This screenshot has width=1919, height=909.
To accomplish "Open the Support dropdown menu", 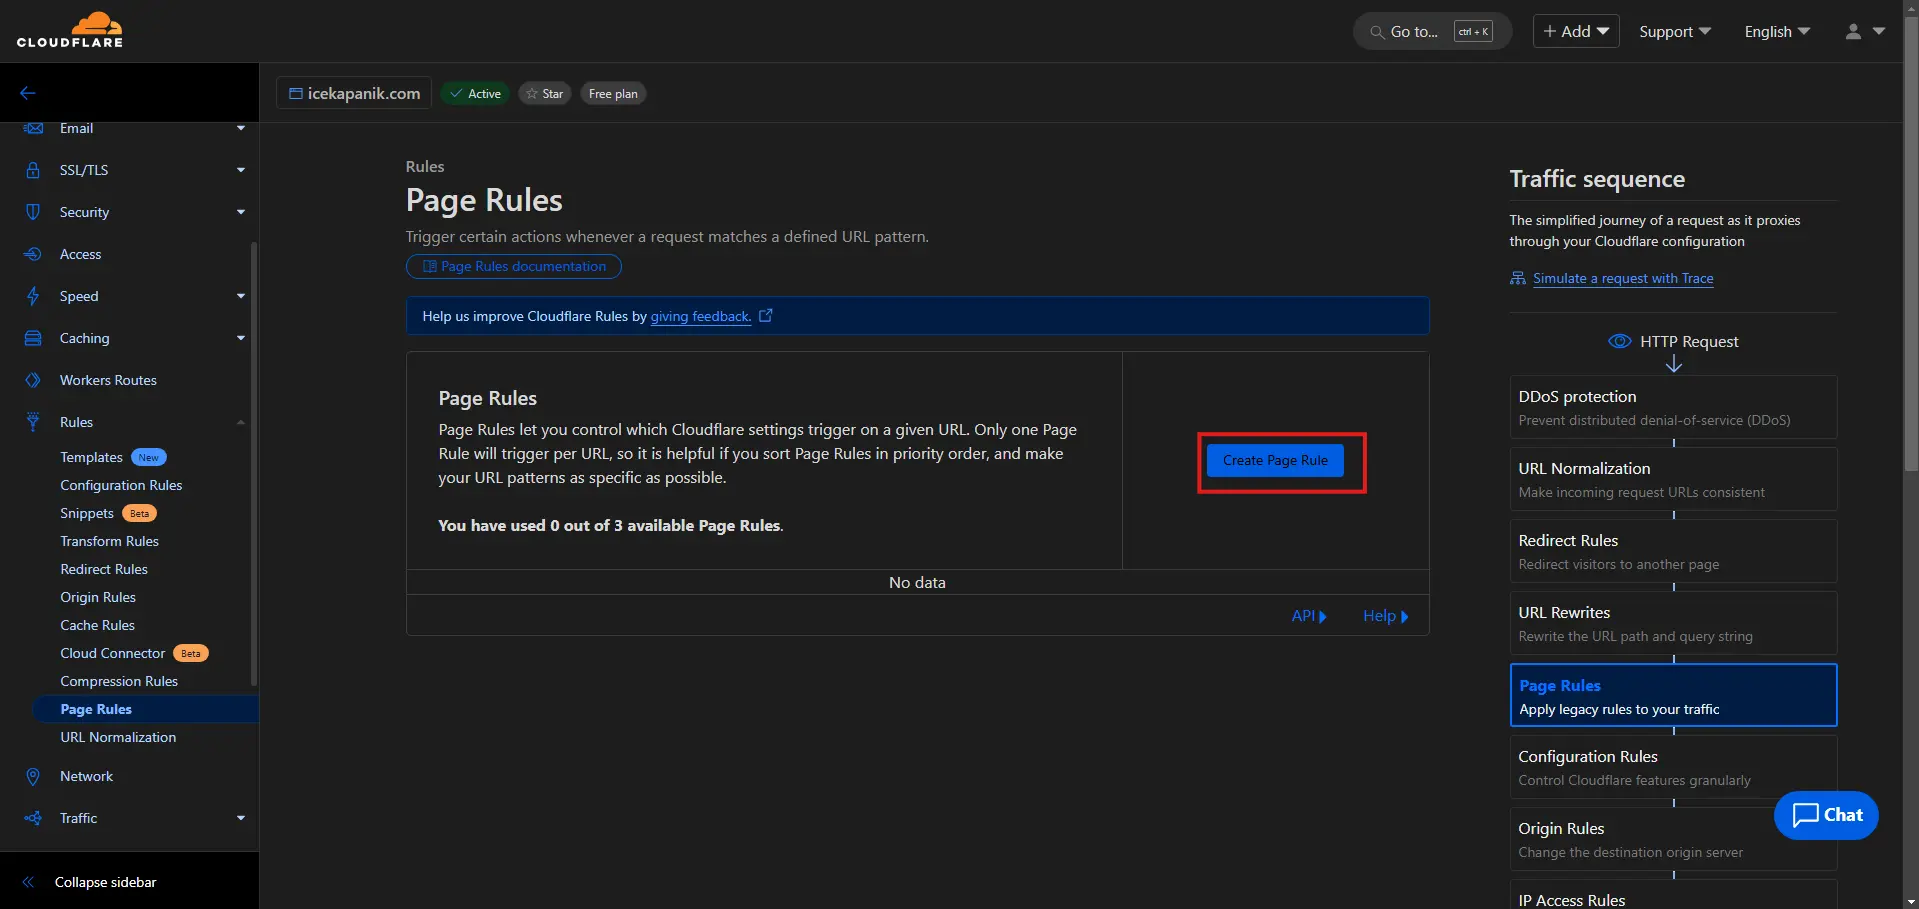I will pos(1675,32).
